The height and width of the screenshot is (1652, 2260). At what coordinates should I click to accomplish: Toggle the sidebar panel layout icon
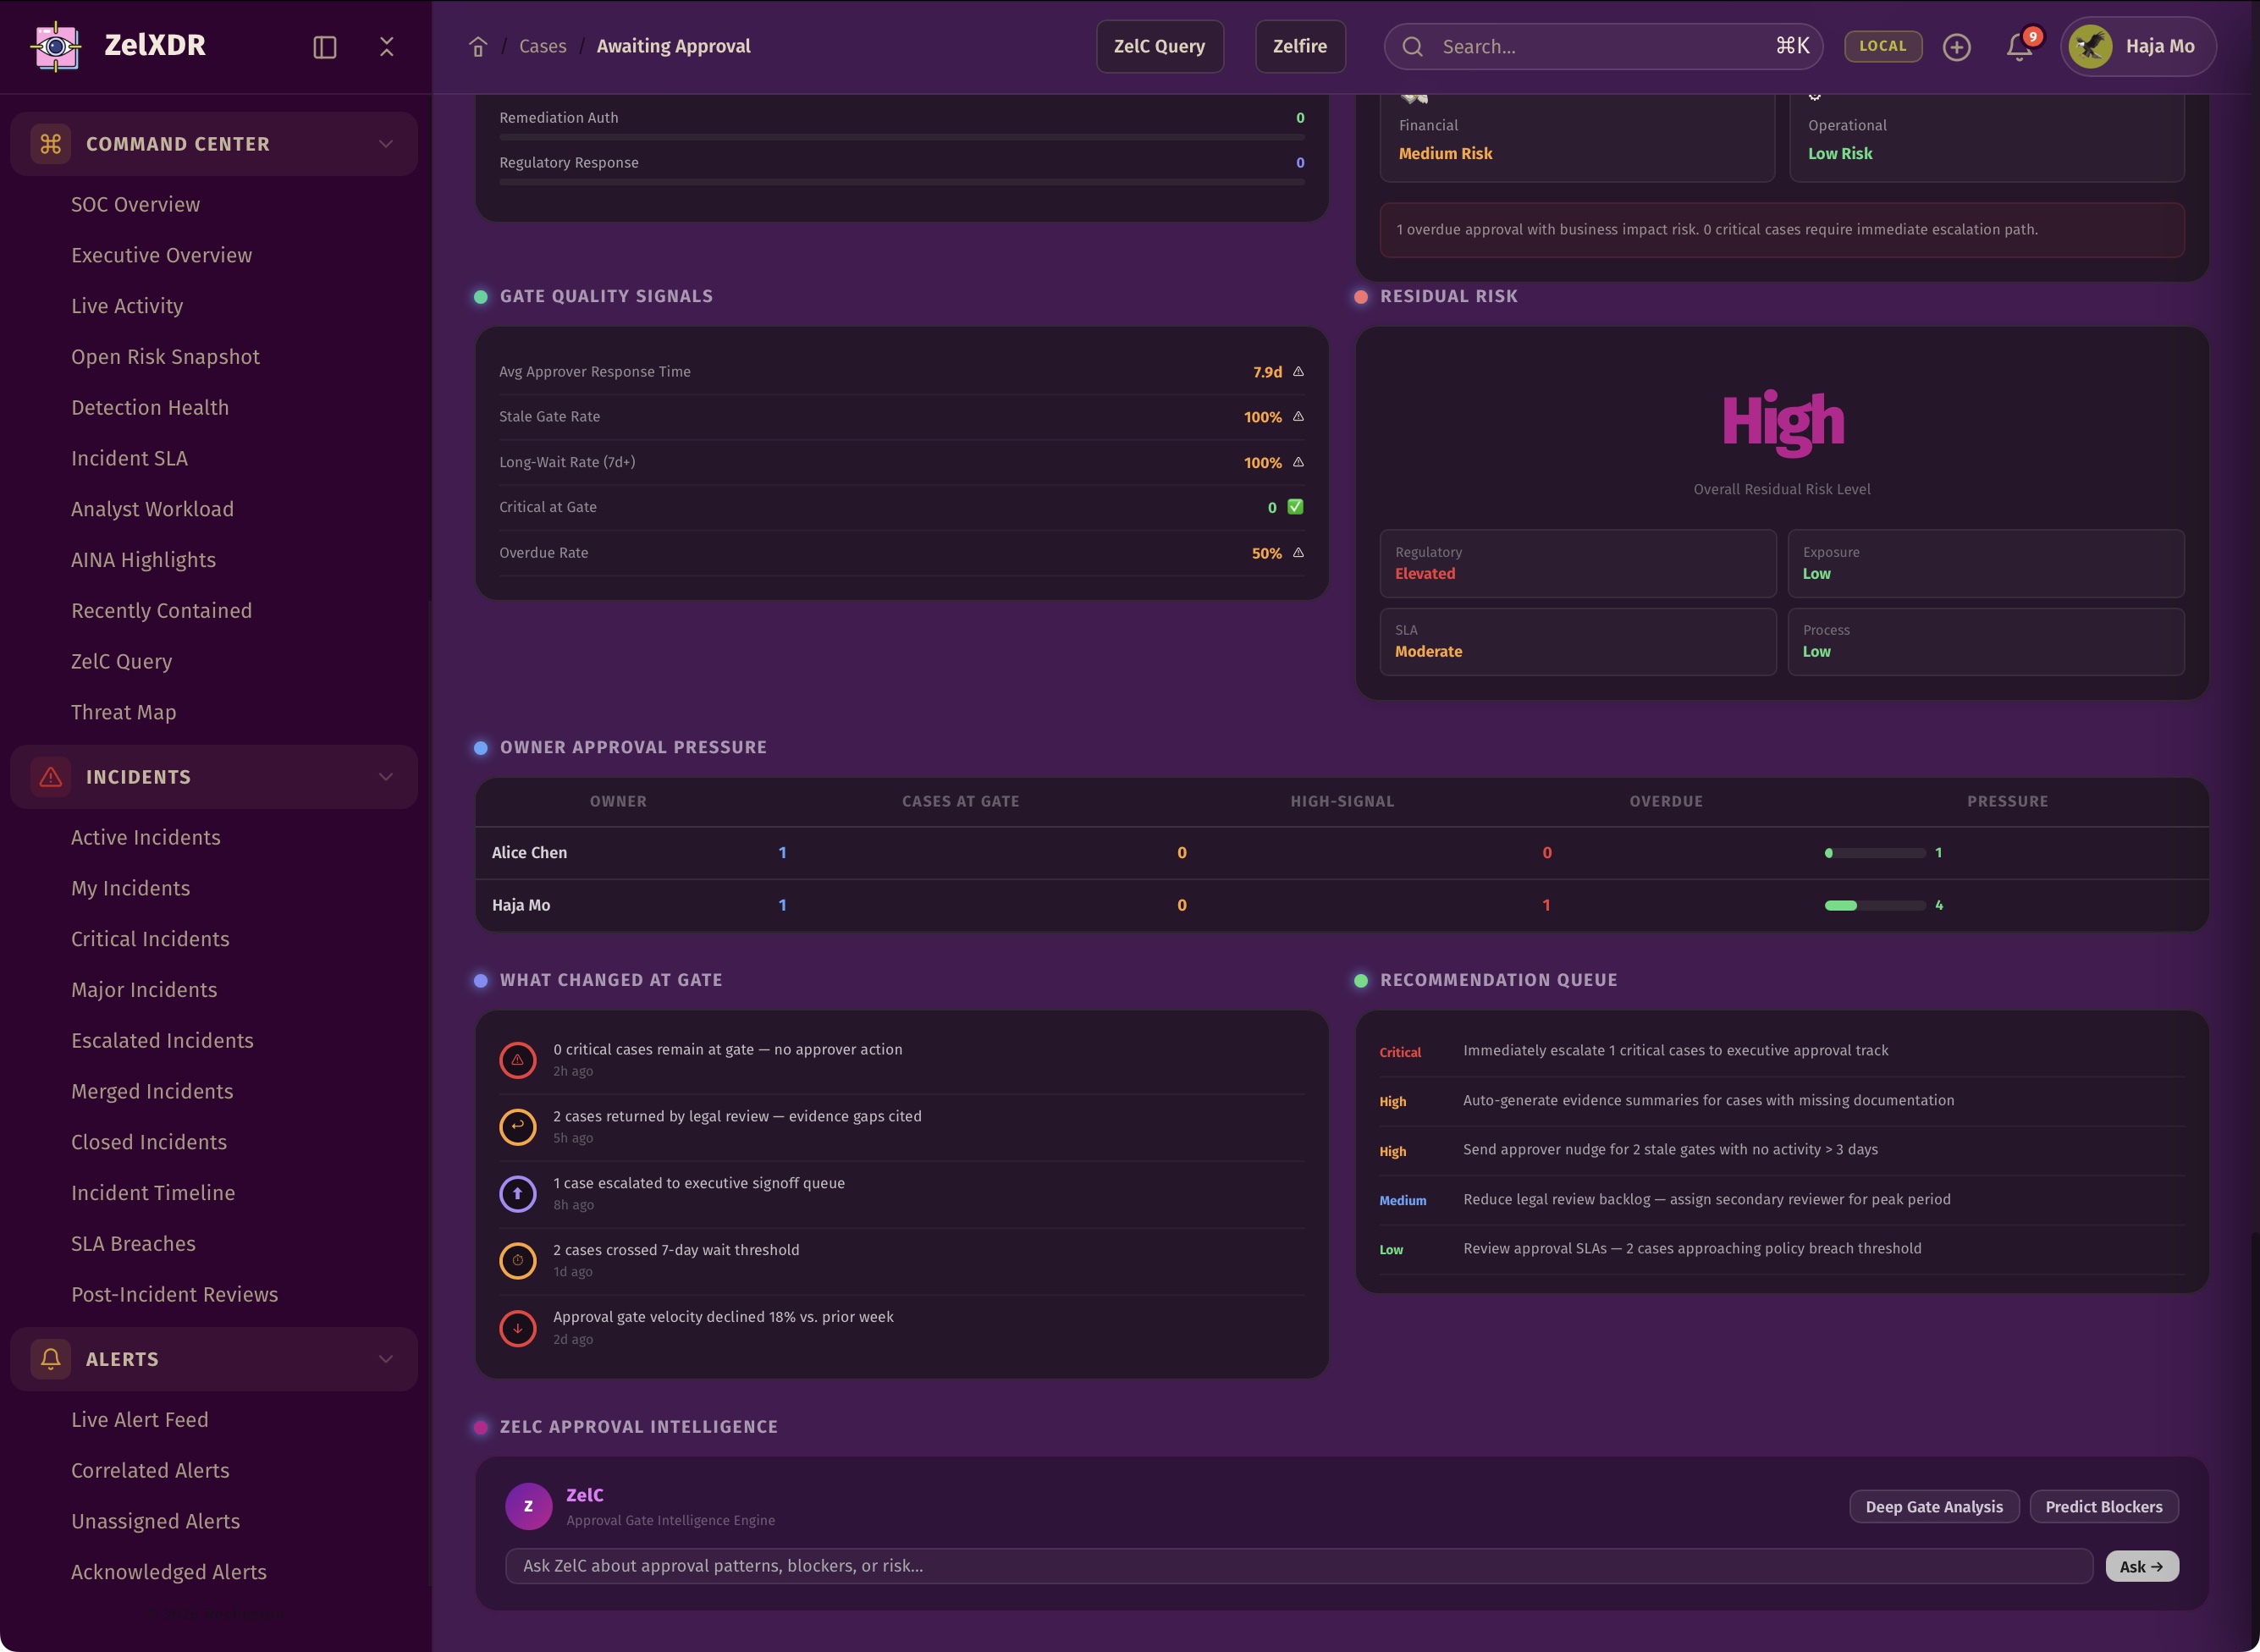click(x=325, y=47)
